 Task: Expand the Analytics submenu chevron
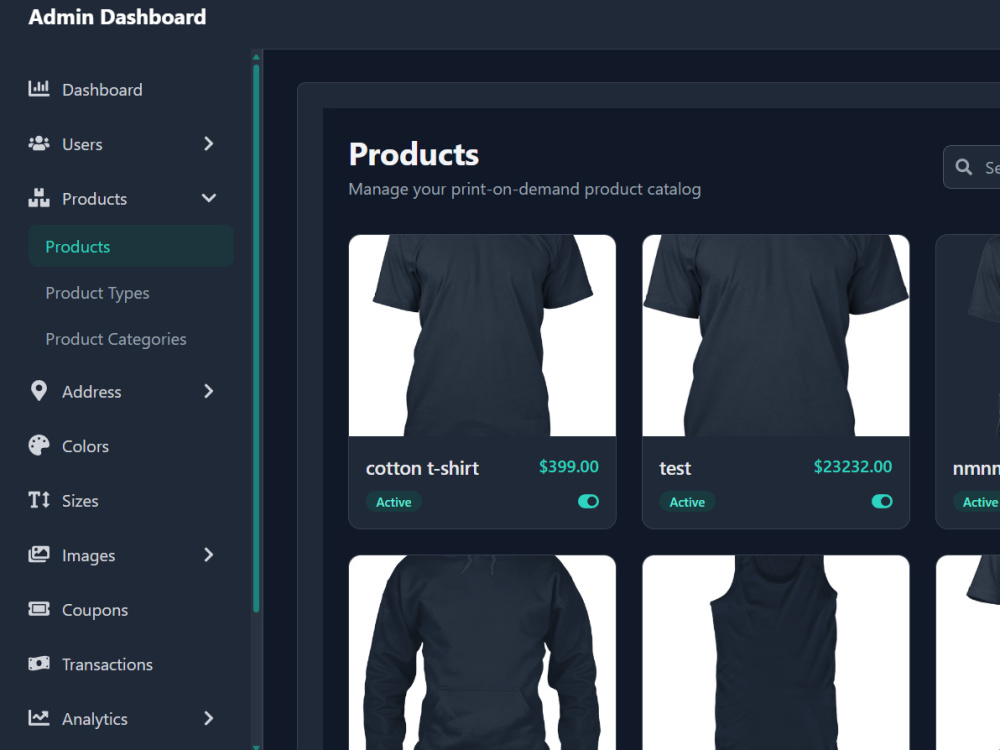coord(209,718)
